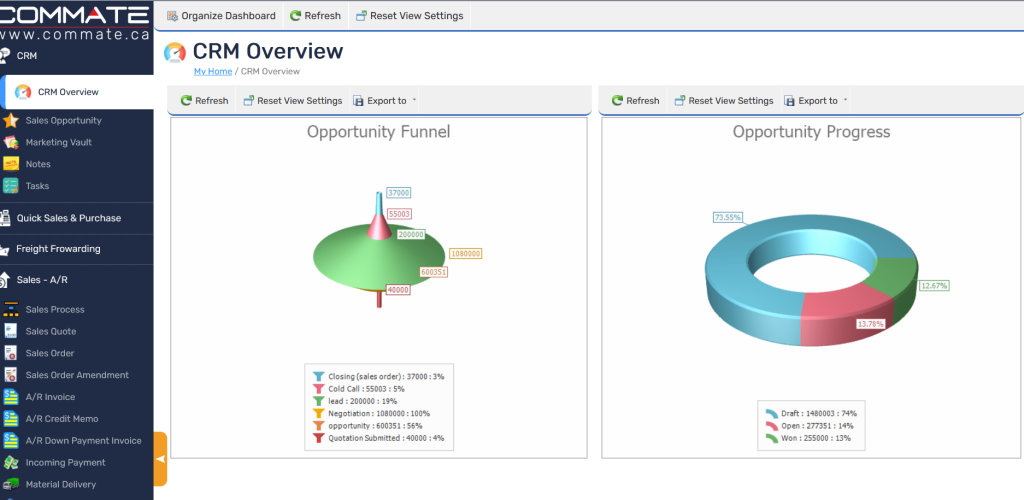1024x500 pixels.
Task: Click the Sales Order icon
Action: coord(10,353)
